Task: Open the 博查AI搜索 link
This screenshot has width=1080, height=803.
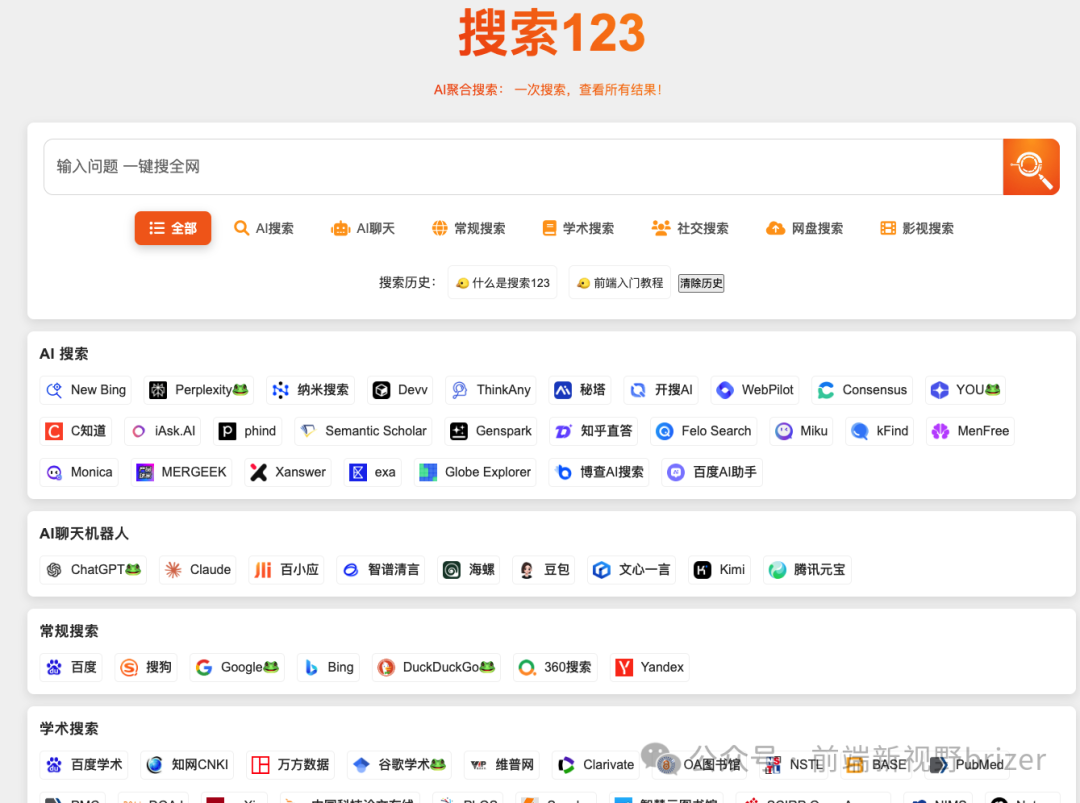Action: (599, 472)
